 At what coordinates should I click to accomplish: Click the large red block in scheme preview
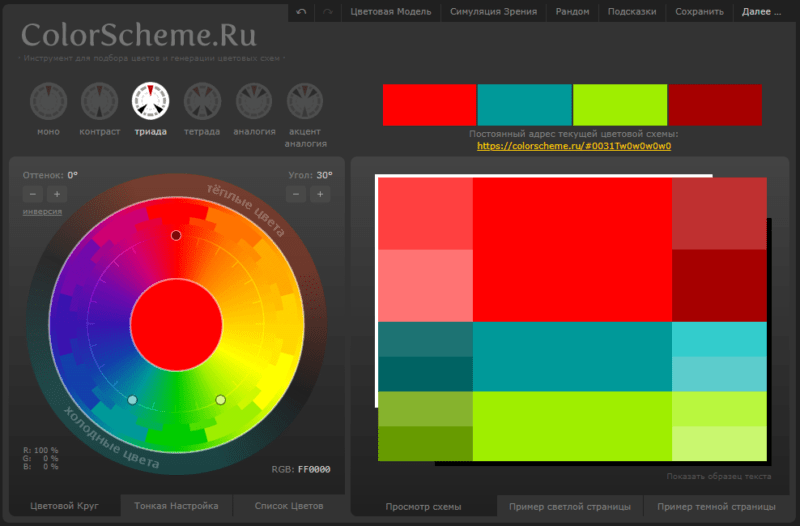click(572, 249)
